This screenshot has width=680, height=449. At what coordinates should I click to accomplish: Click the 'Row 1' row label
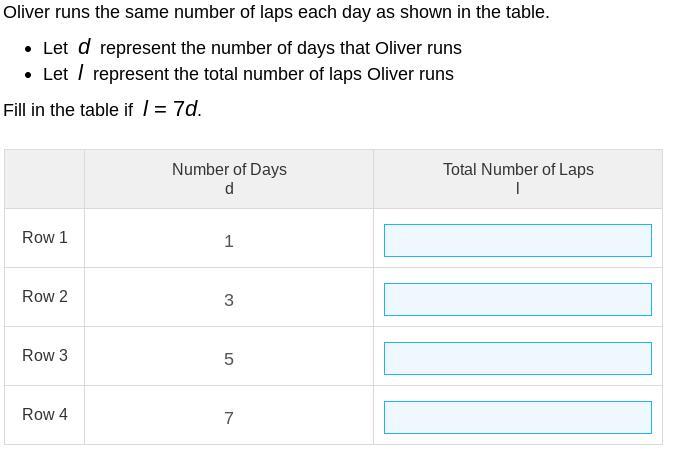tap(45, 237)
